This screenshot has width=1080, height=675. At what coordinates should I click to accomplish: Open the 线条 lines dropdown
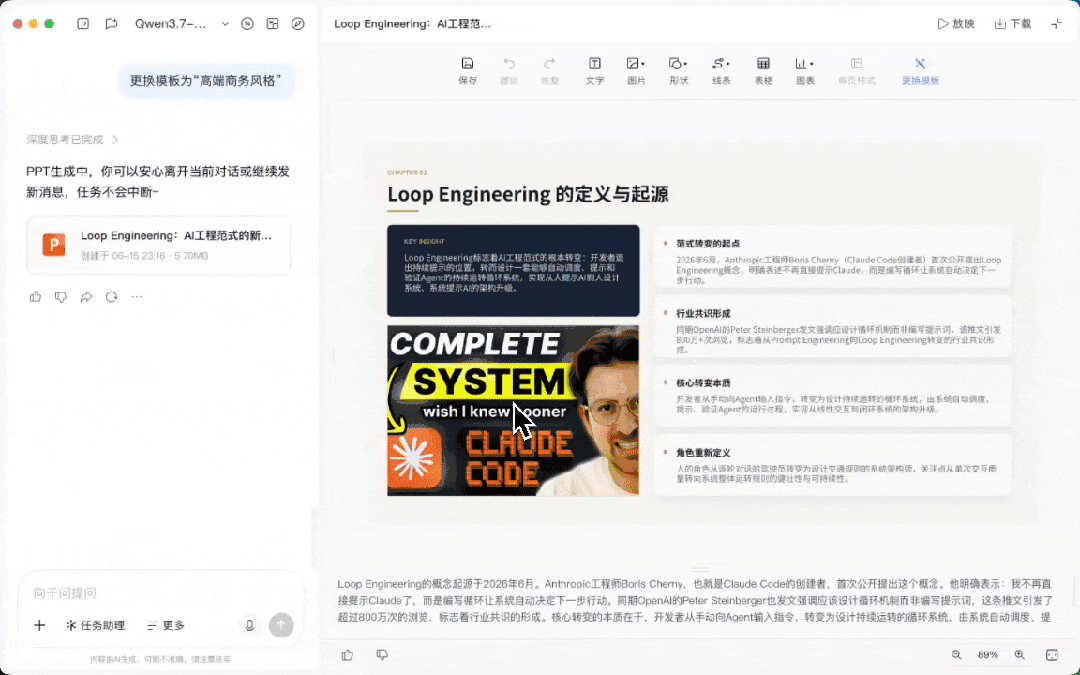pyautogui.click(x=721, y=71)
